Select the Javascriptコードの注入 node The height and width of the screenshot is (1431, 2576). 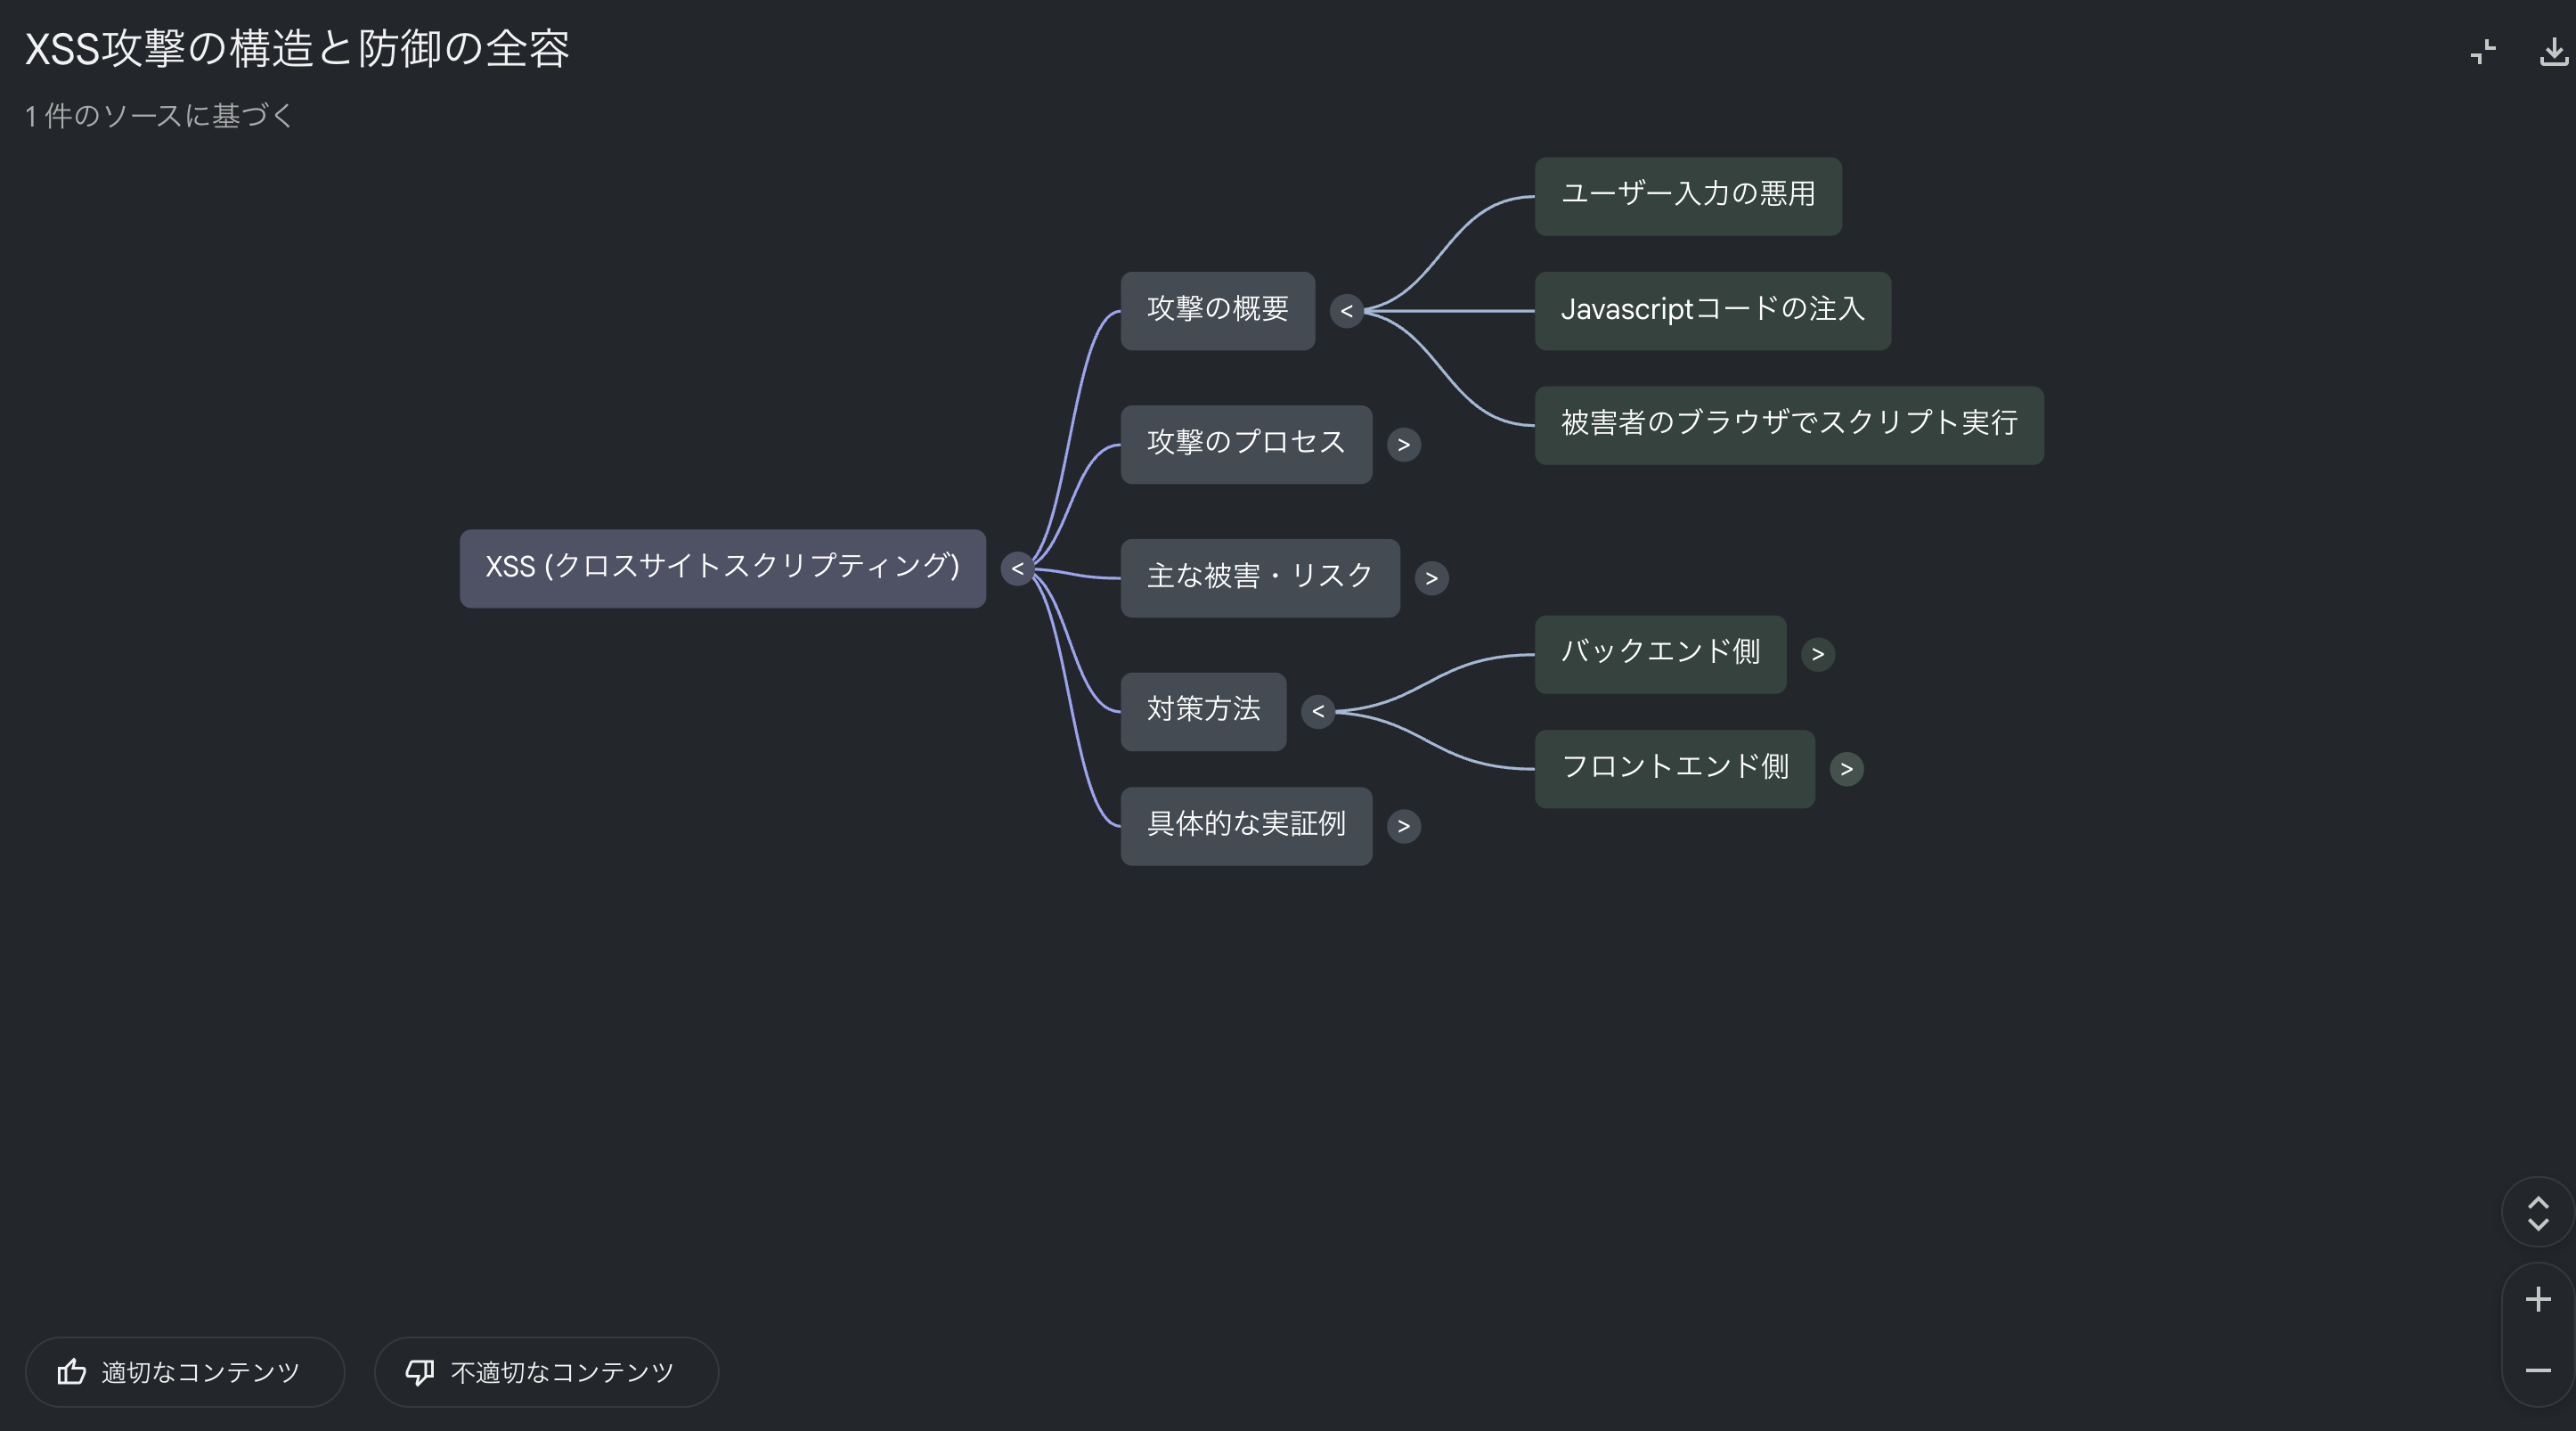click(x=1712, y=311)
